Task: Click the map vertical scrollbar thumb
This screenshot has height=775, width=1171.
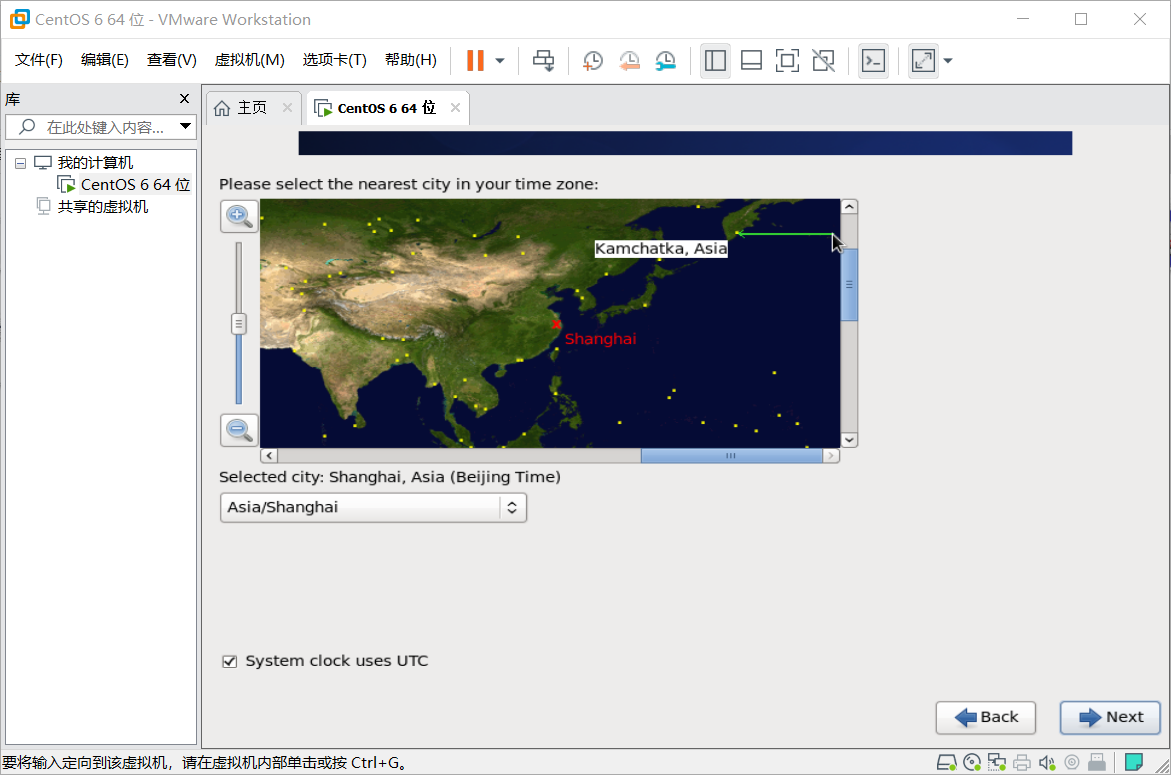Action: click(x=849, y=284)
